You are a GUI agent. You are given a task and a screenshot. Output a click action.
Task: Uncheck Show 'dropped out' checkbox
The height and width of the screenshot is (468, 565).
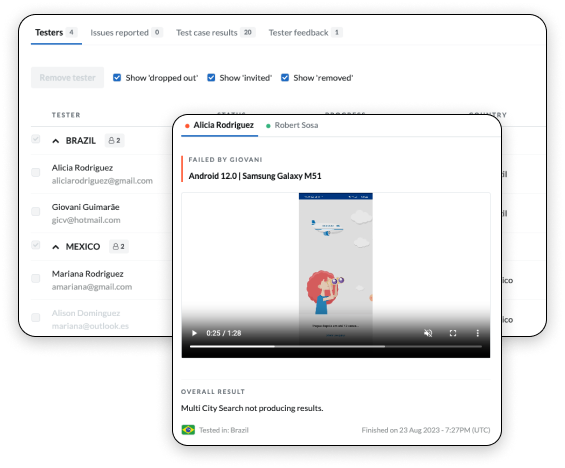[117, 77]
